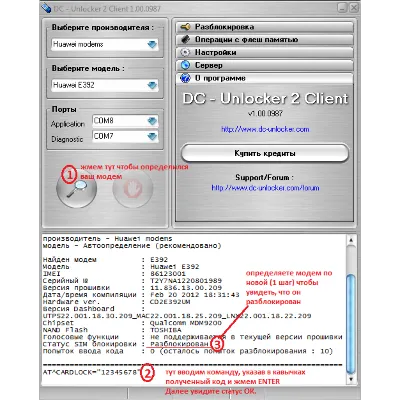The height and width of the screenshot is (400, 400).
Task: Click the globe icon beside Сервер
Action: [185, 65]
